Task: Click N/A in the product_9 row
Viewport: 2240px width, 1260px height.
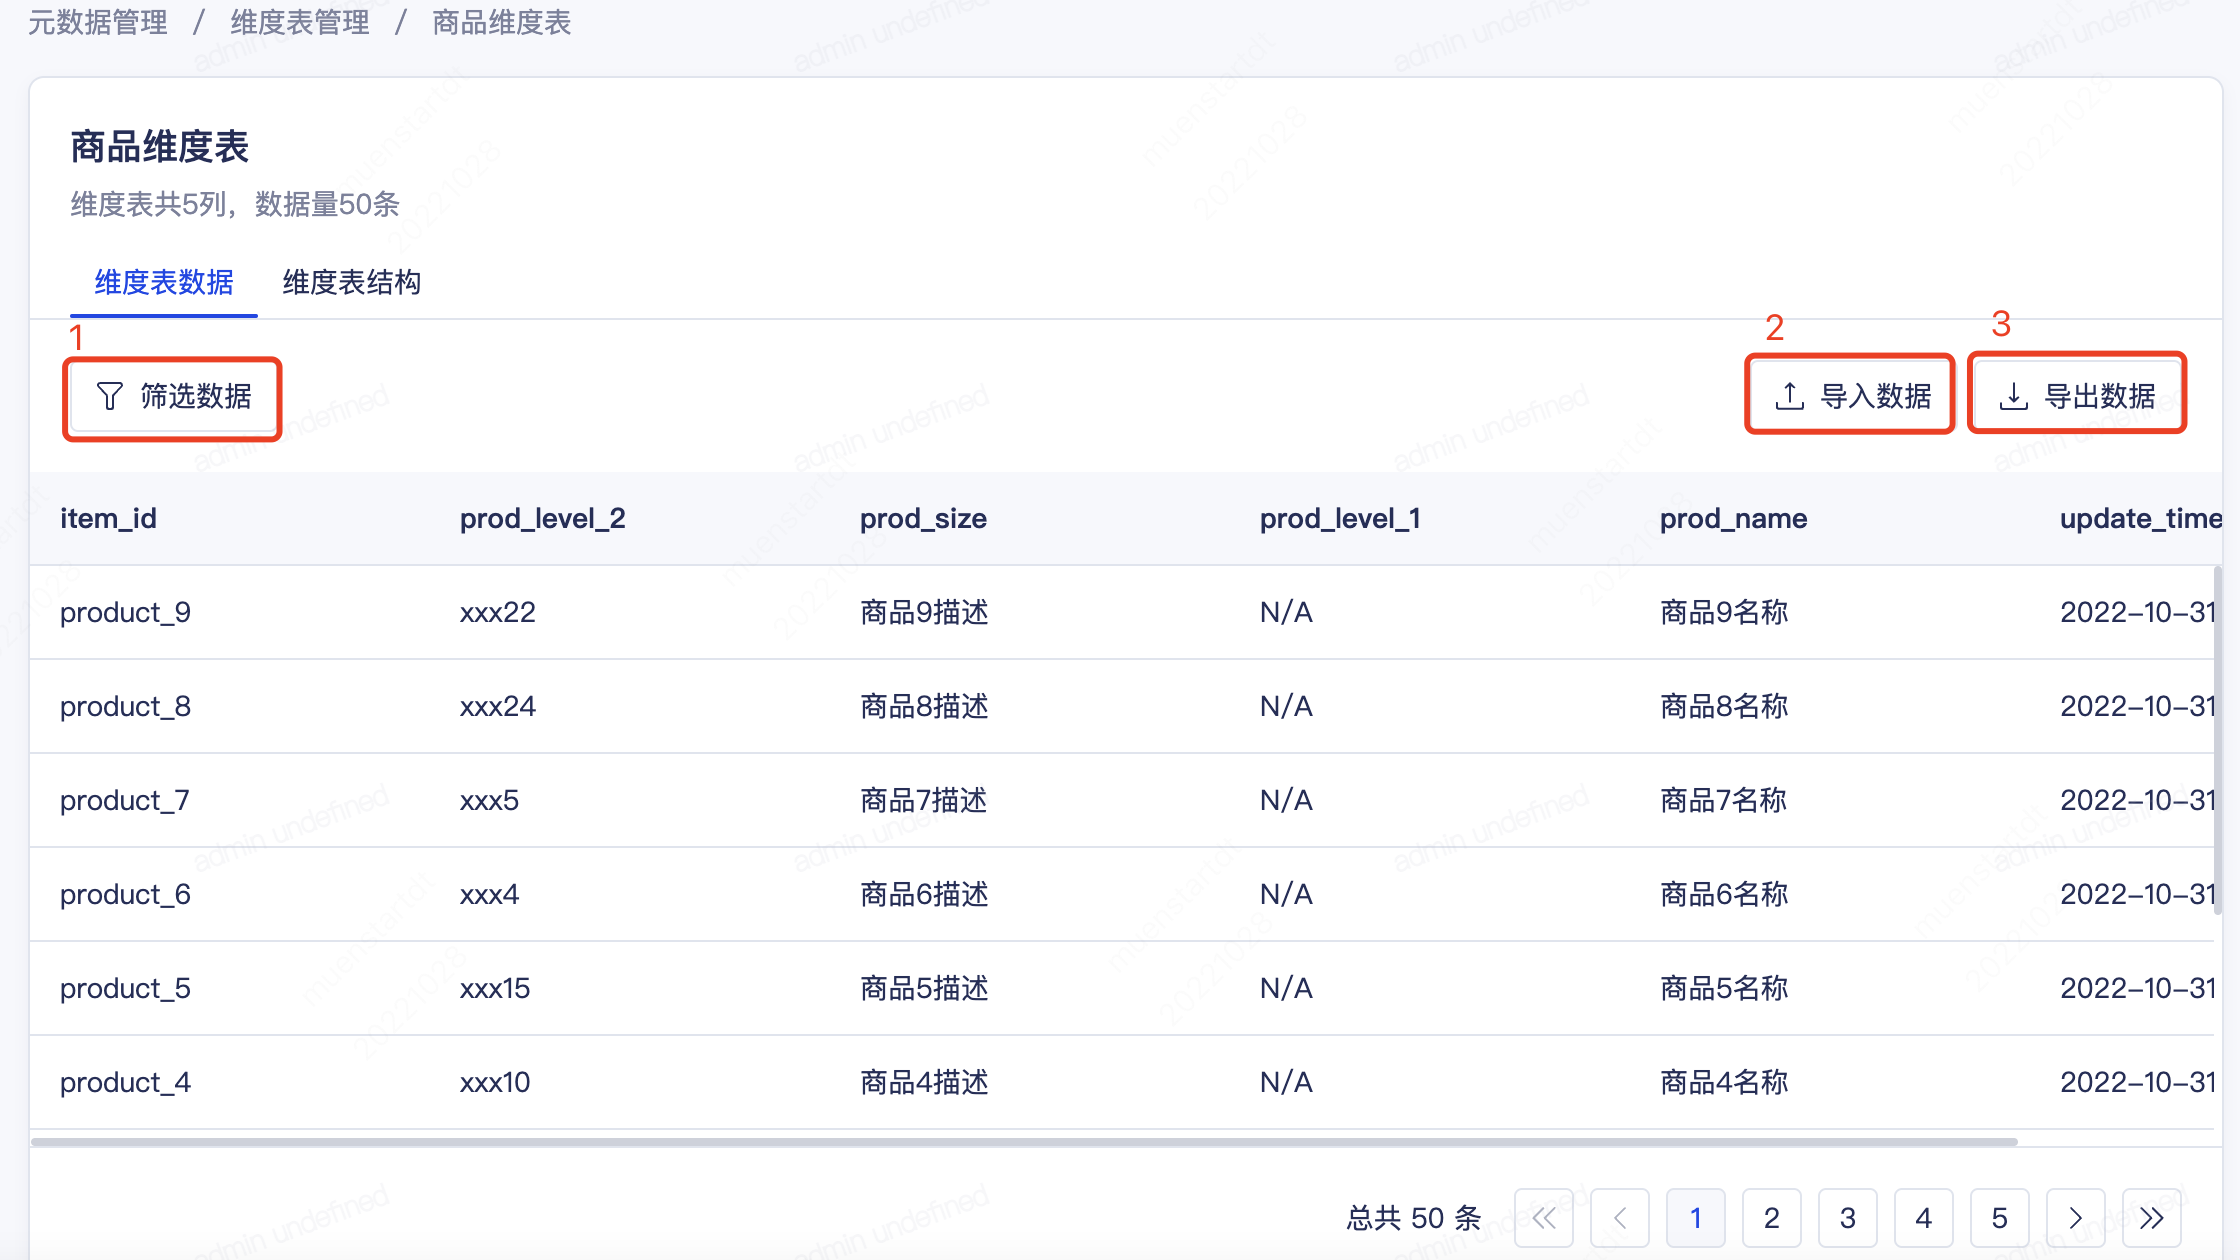Action: click(1286, 612)
